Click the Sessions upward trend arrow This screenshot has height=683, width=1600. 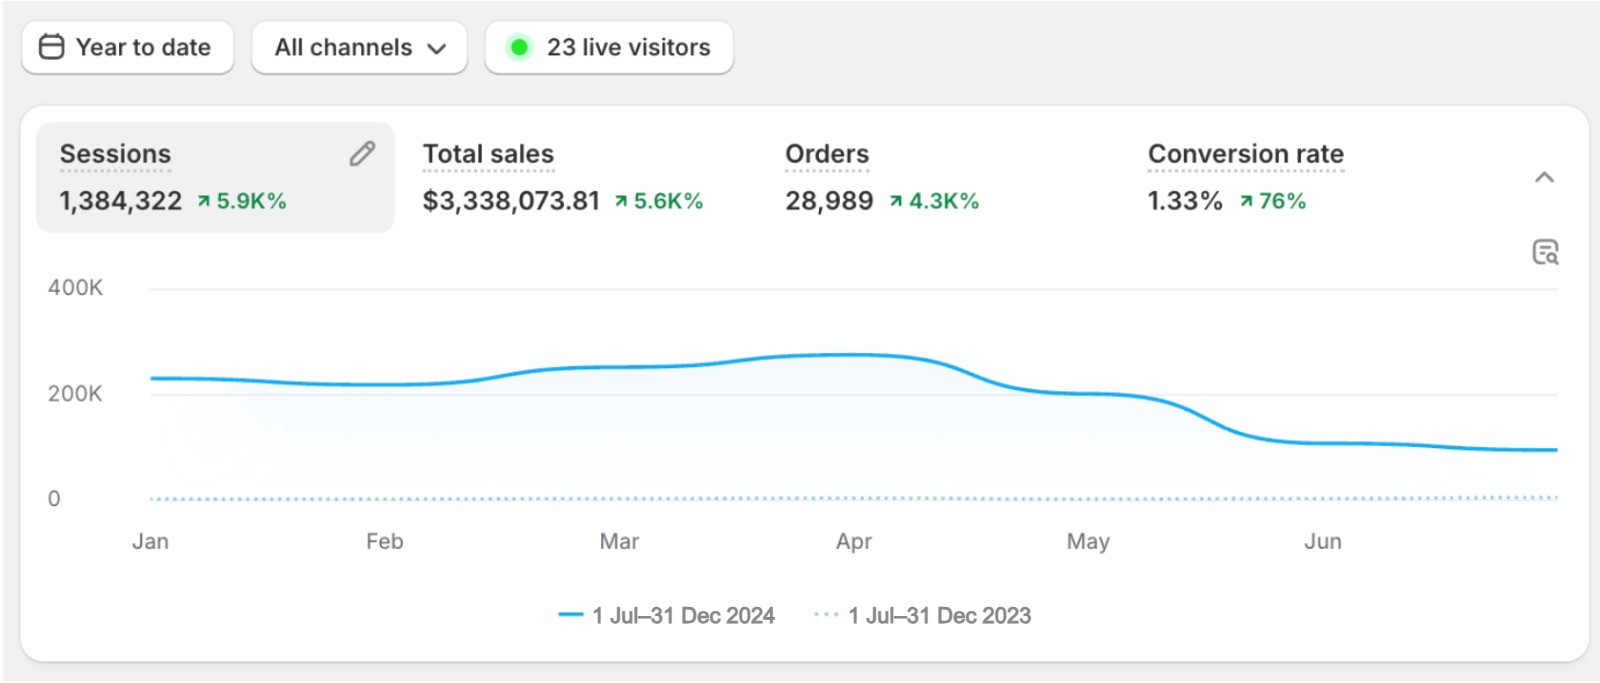(x=204, y=202)
